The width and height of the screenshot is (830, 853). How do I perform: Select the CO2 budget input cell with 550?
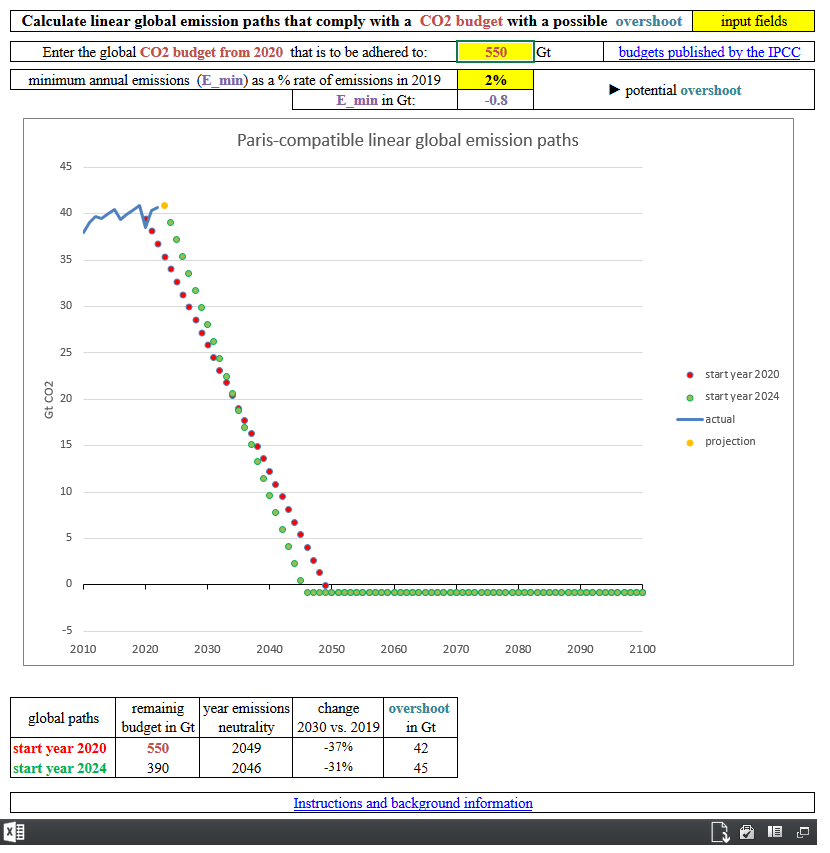[495, 52]
